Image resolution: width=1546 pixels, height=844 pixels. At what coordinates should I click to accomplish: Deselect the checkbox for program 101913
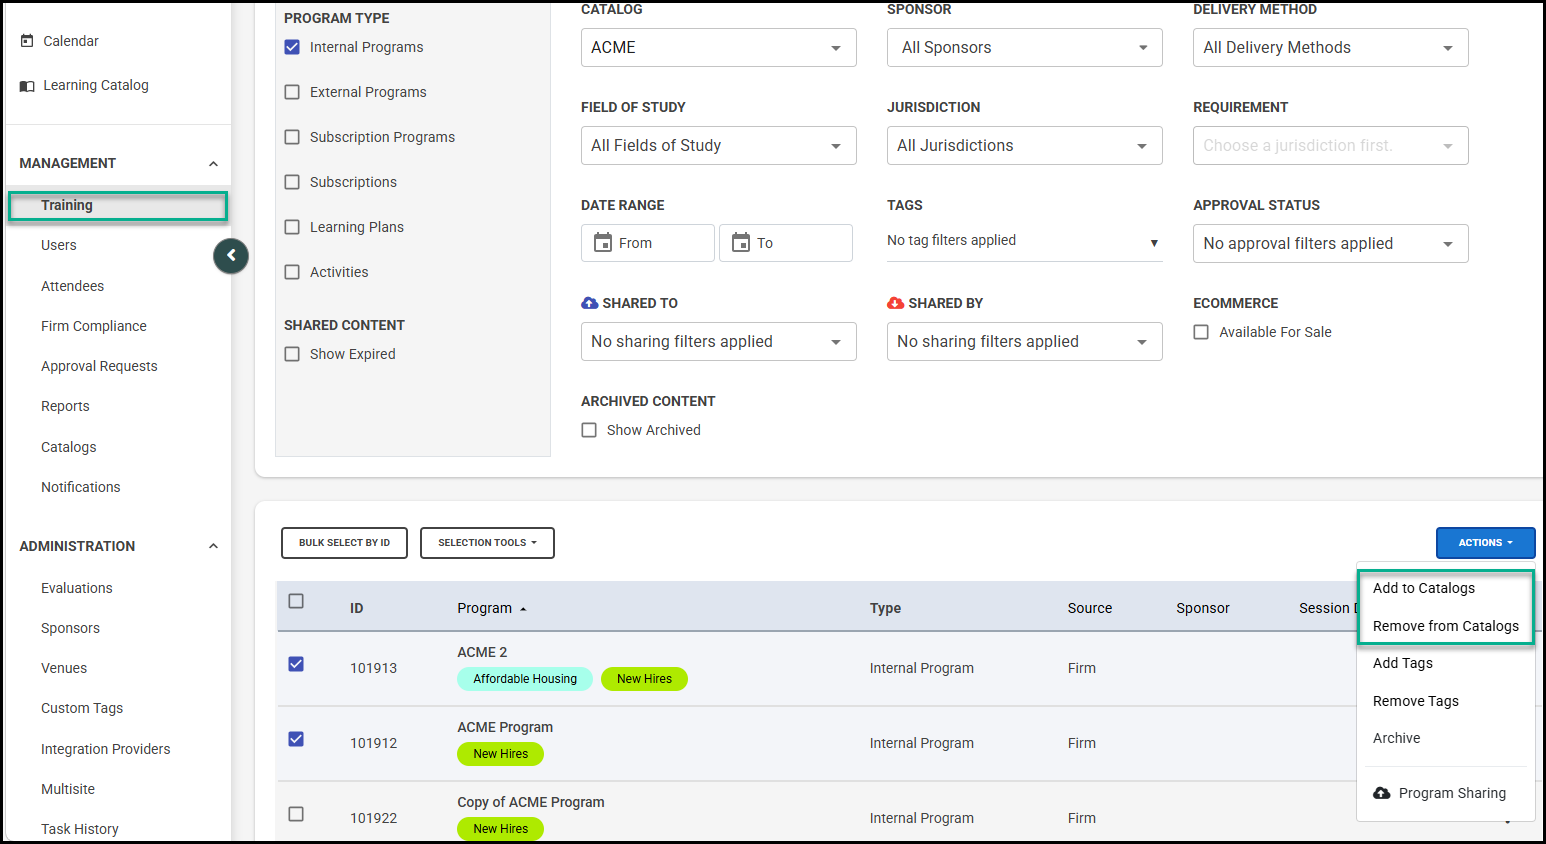tap(296, 664)
